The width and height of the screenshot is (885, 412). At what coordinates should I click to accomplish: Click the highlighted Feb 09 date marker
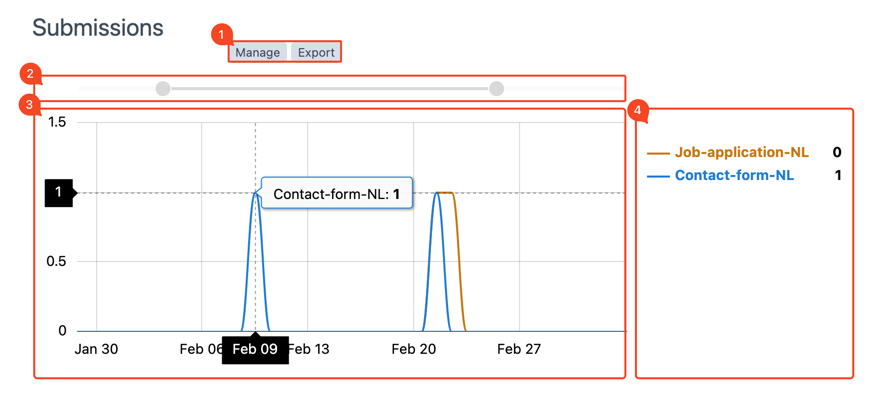(255, 349)
